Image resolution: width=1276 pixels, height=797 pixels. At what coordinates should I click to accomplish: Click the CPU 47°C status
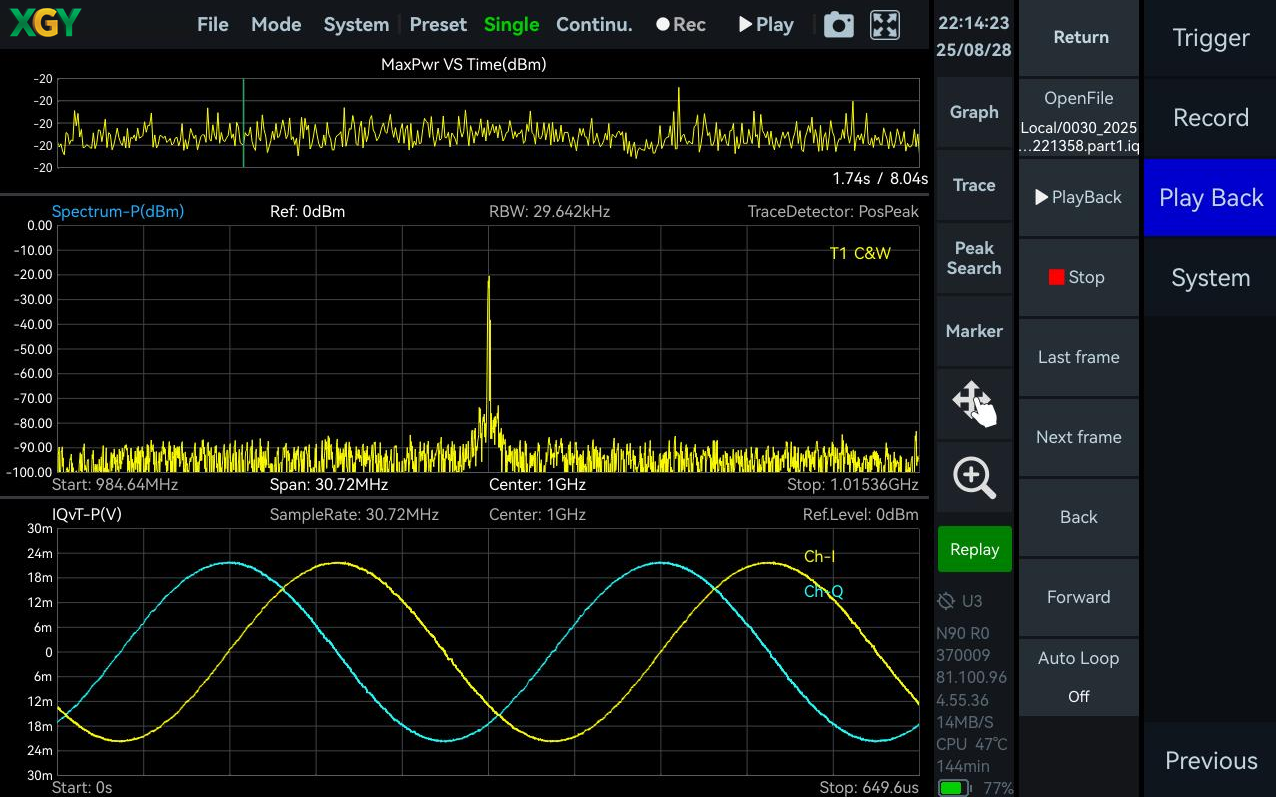coord(971,745)
